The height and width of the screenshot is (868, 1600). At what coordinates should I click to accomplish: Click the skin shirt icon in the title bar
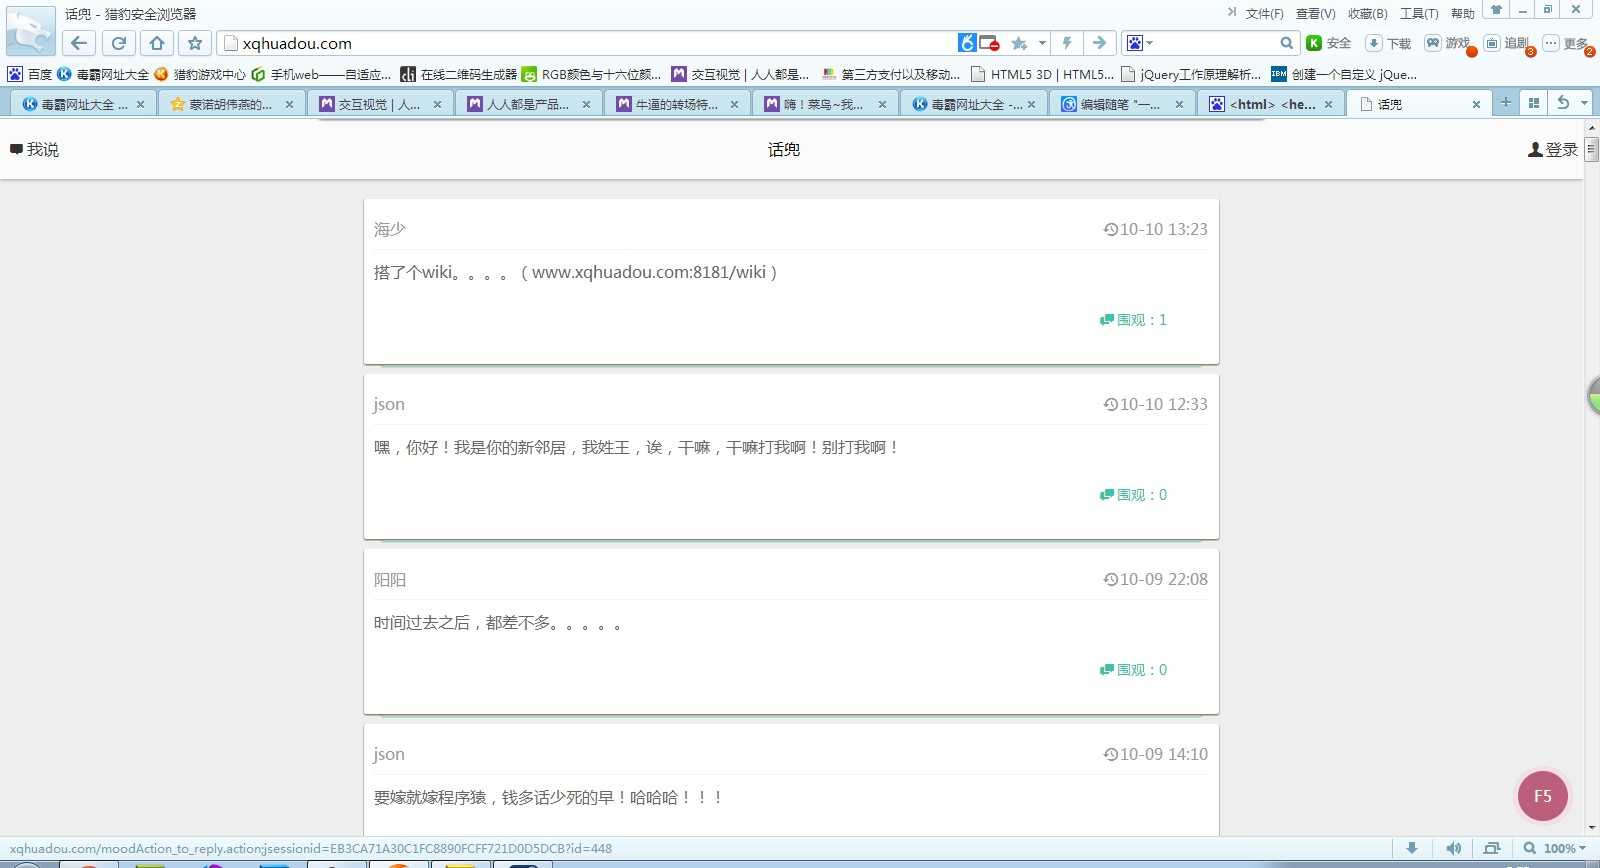pos(1496,10)
